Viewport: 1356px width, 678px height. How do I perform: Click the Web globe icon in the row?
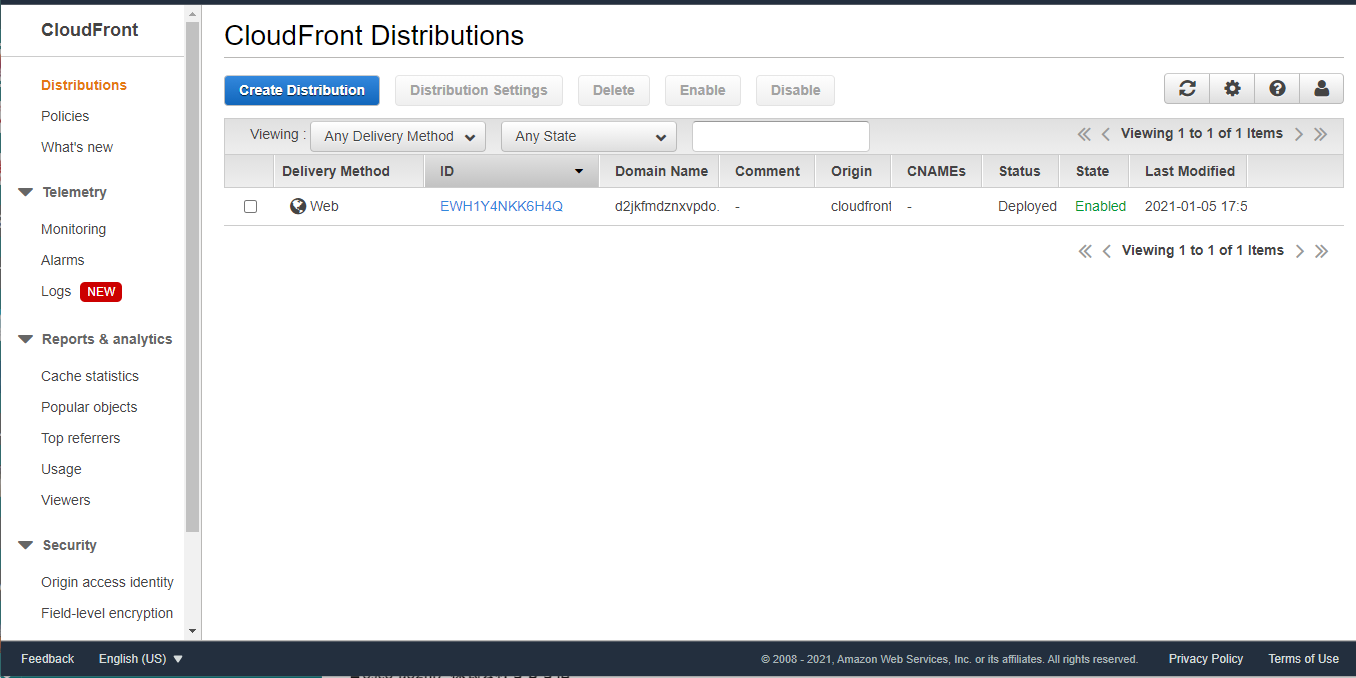coord(297,206)
